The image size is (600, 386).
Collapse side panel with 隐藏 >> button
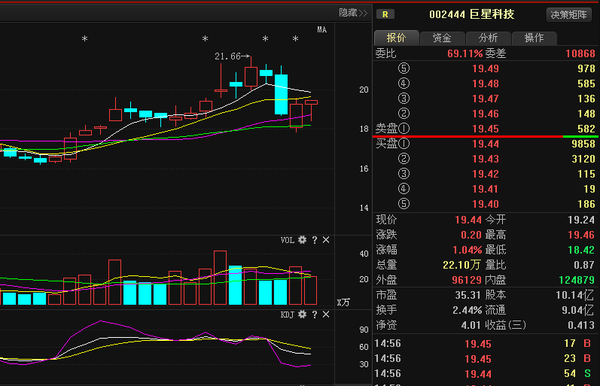click(353, 13)
